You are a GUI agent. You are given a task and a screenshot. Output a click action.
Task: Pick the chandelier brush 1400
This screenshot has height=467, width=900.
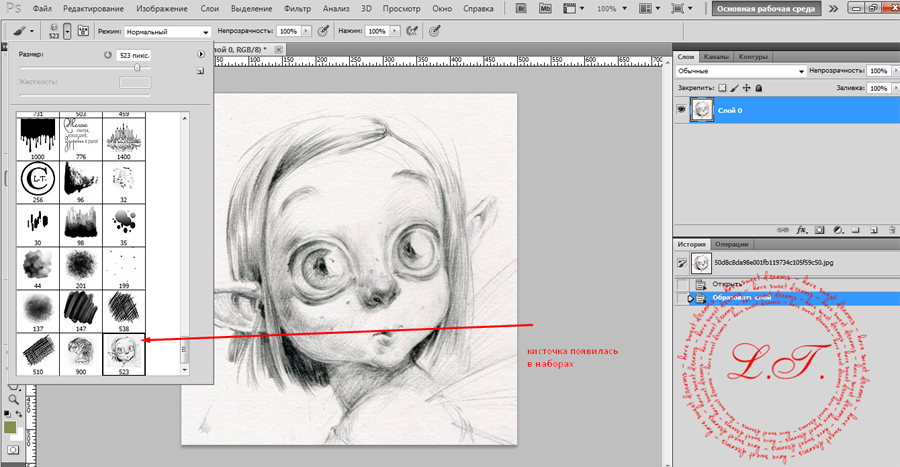click(x=124, y=139)
